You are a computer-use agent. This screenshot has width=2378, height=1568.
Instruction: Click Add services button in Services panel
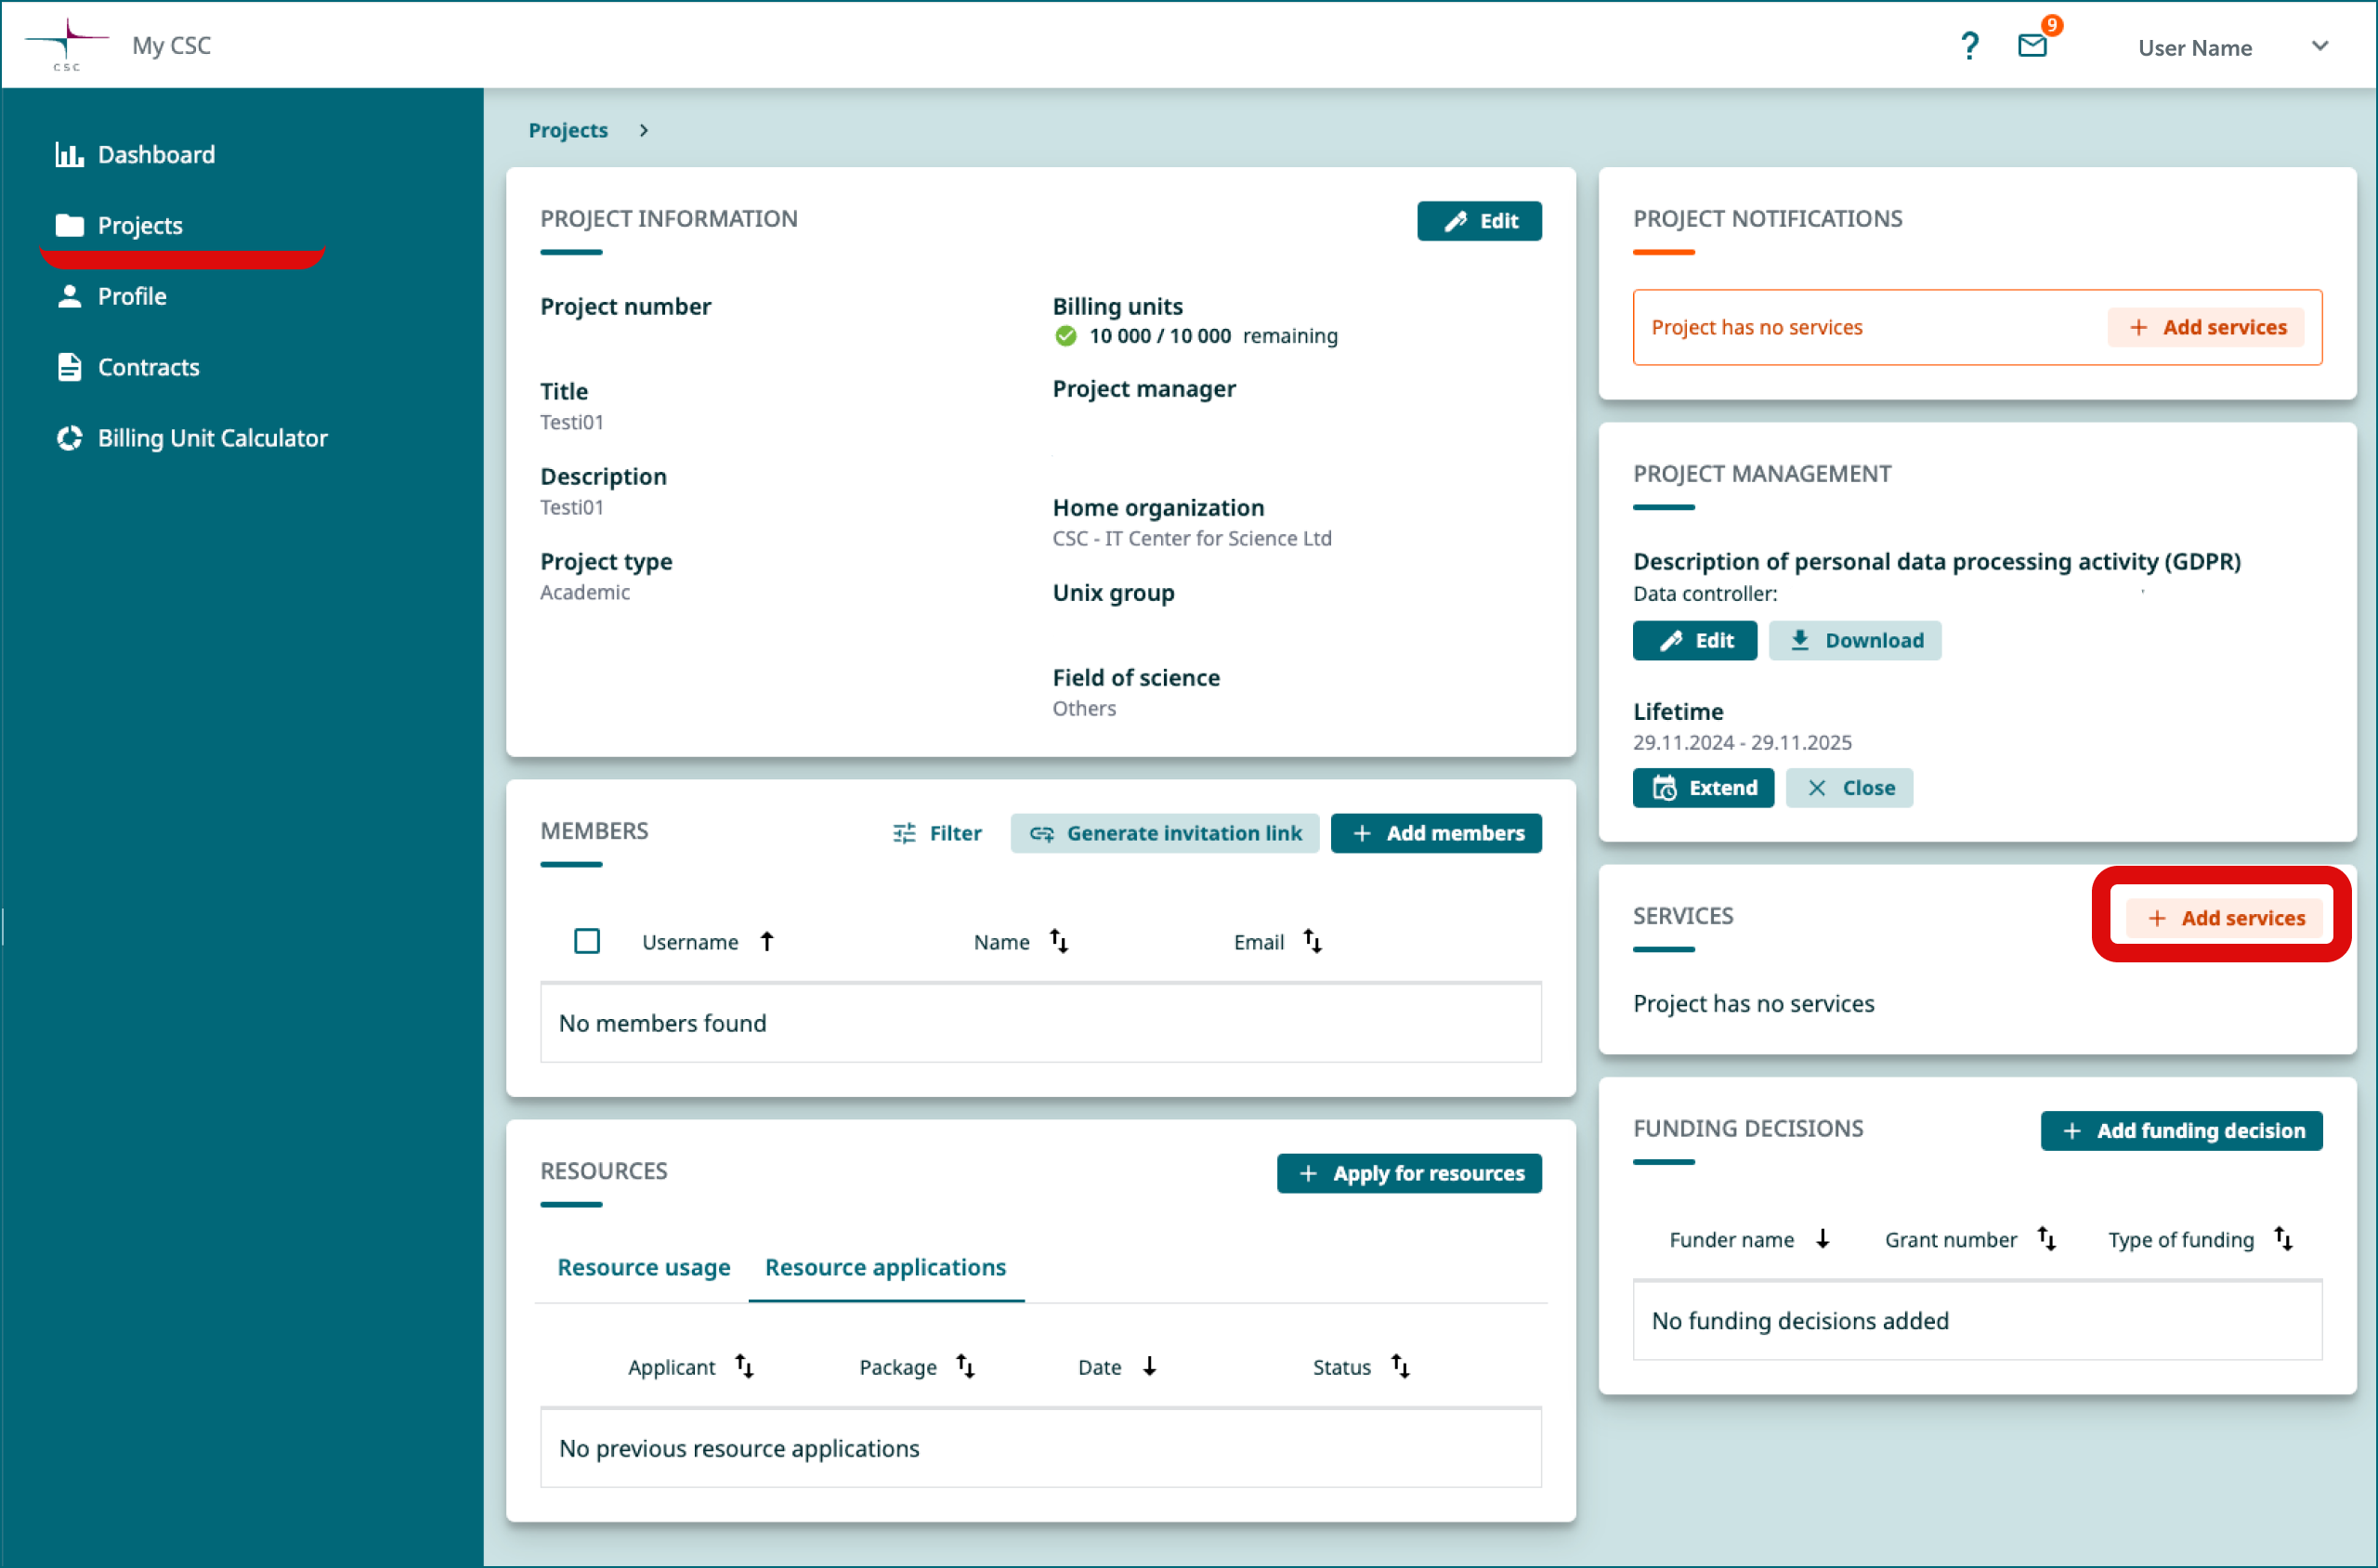(2229, 917)
